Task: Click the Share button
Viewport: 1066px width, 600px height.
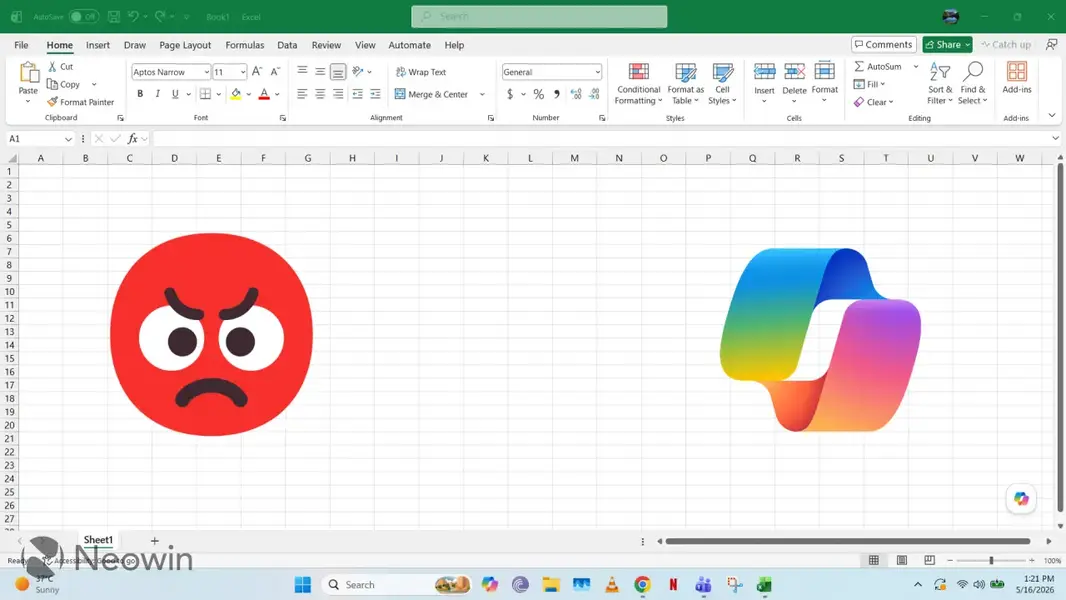Action: pos(948,44)
